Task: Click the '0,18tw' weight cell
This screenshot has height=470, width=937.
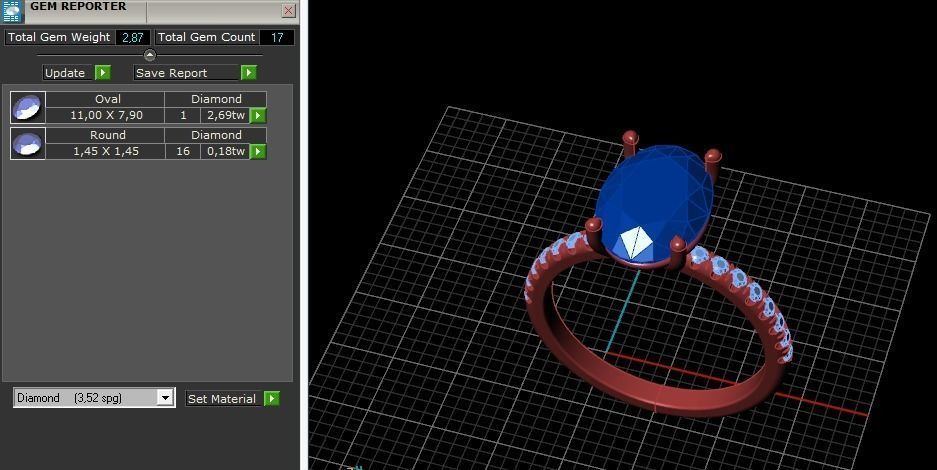Action: point(225,151)
